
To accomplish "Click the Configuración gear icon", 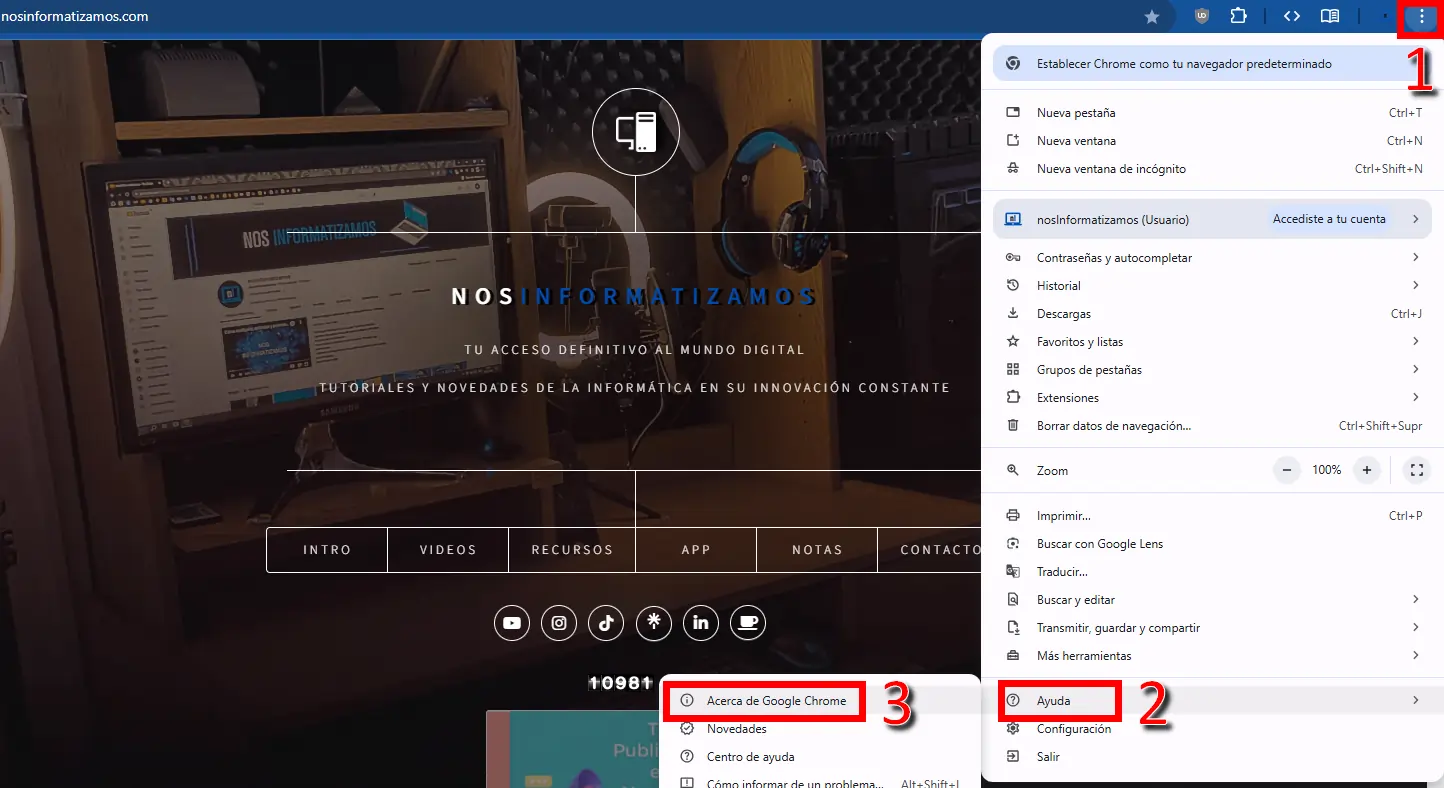I will click(1013, 729).
